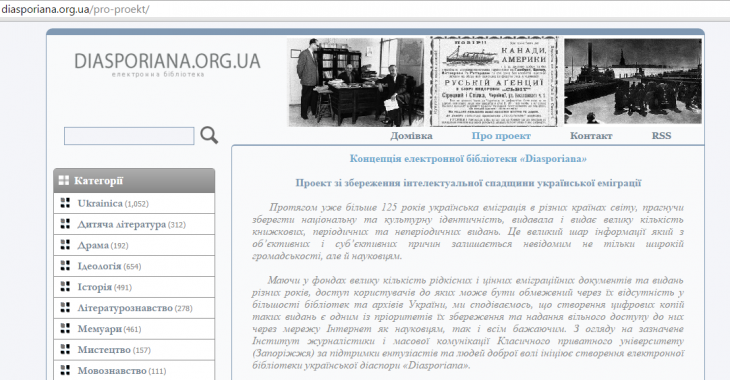This screenshot has height=380, width=730.
Task: Open the Домівка menu item
Action: click(x=411, y=136)
